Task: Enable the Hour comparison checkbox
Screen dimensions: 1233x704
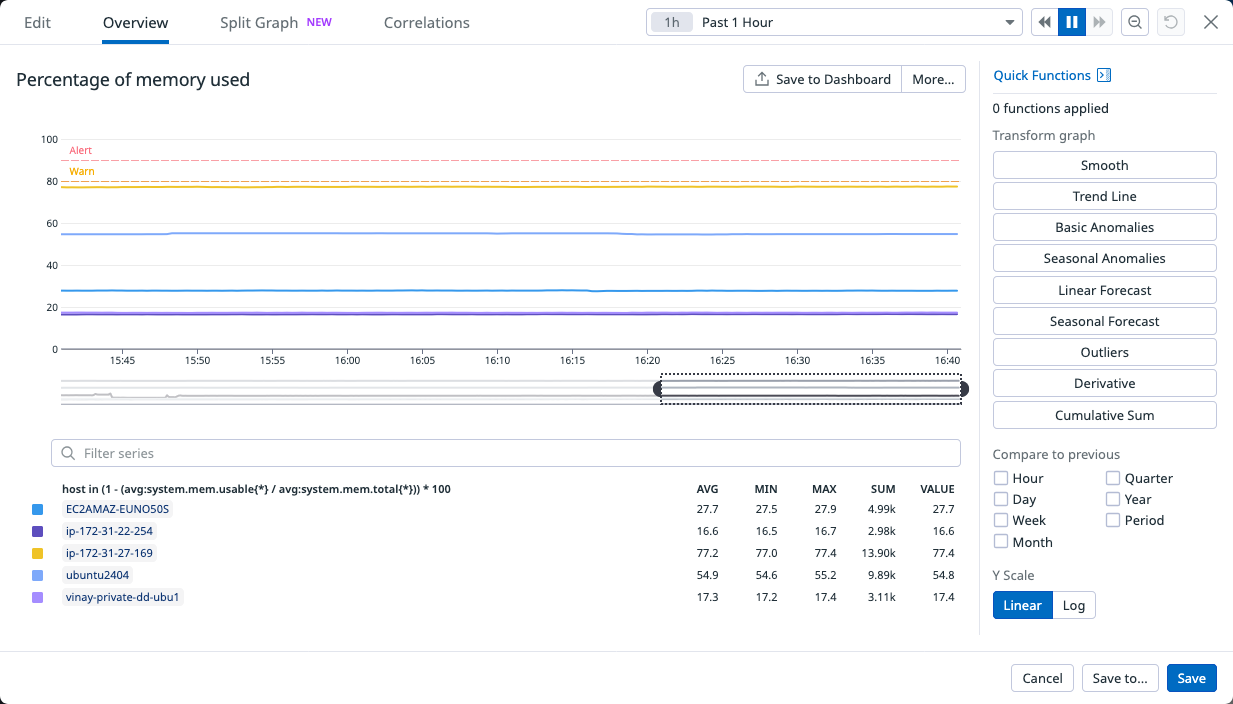Action: click(x=1001, y=478)
